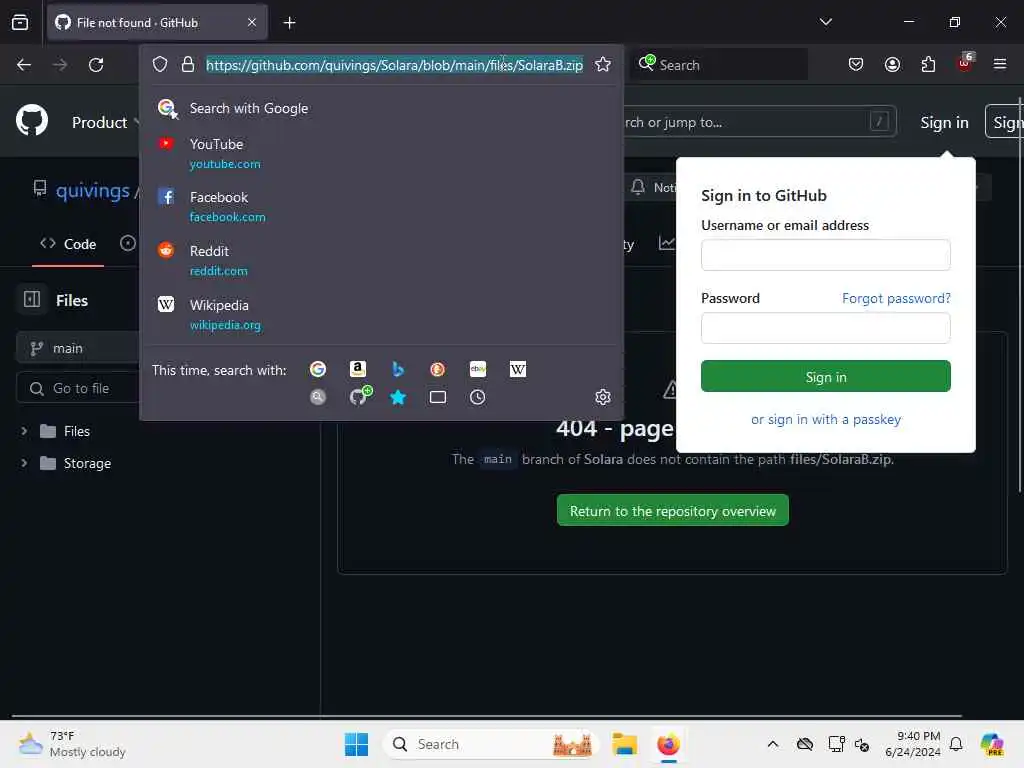Screen dimensions: 1024x768
Task: Expand the Product menu
Action: (x=104, y=122)
